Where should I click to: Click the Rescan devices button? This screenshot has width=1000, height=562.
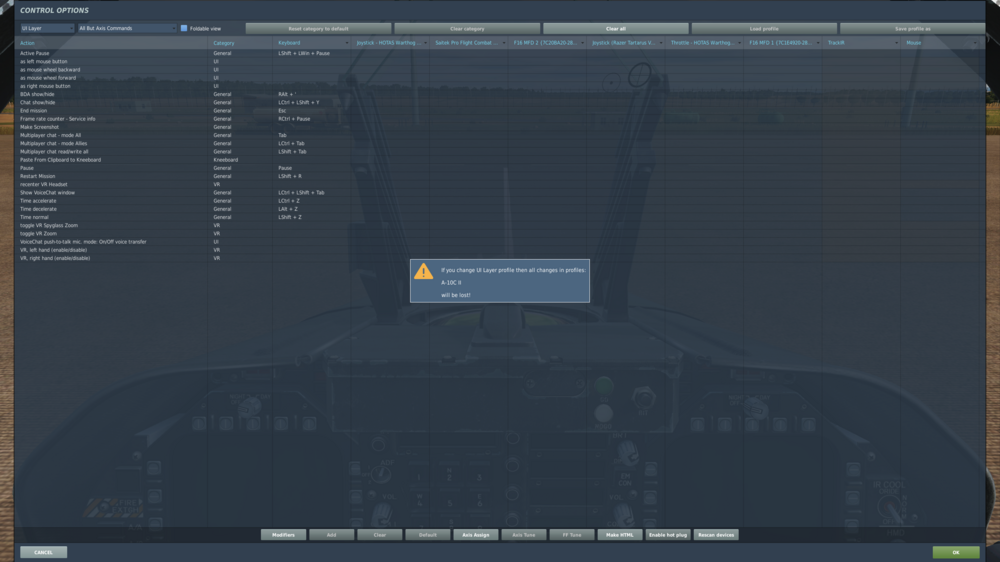(x=716, y=535)
